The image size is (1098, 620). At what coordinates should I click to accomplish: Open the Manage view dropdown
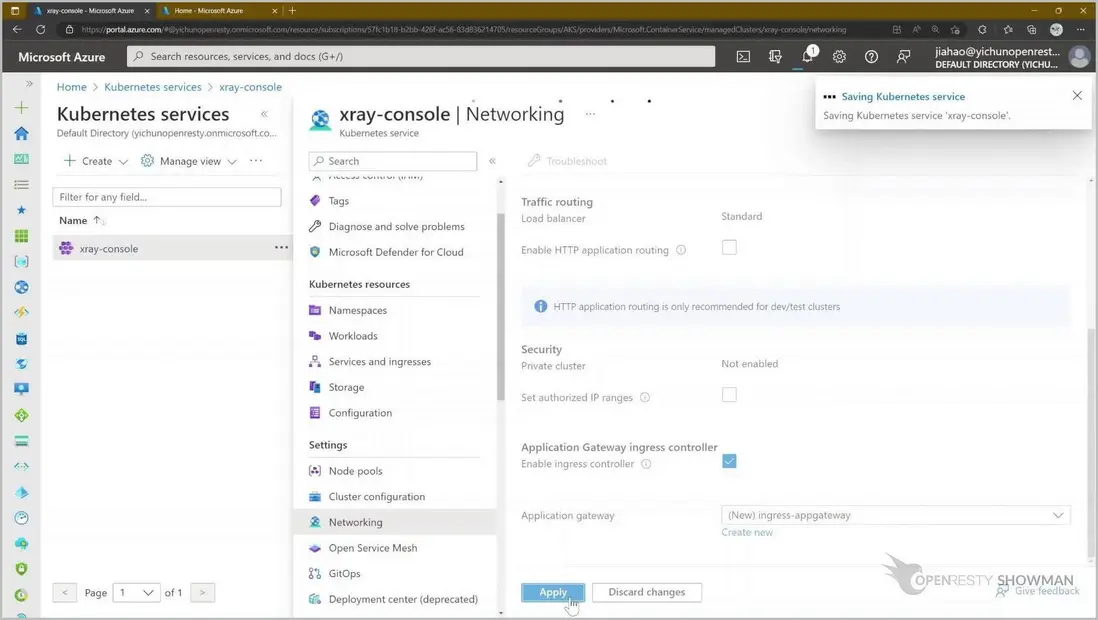pos(189,161)
